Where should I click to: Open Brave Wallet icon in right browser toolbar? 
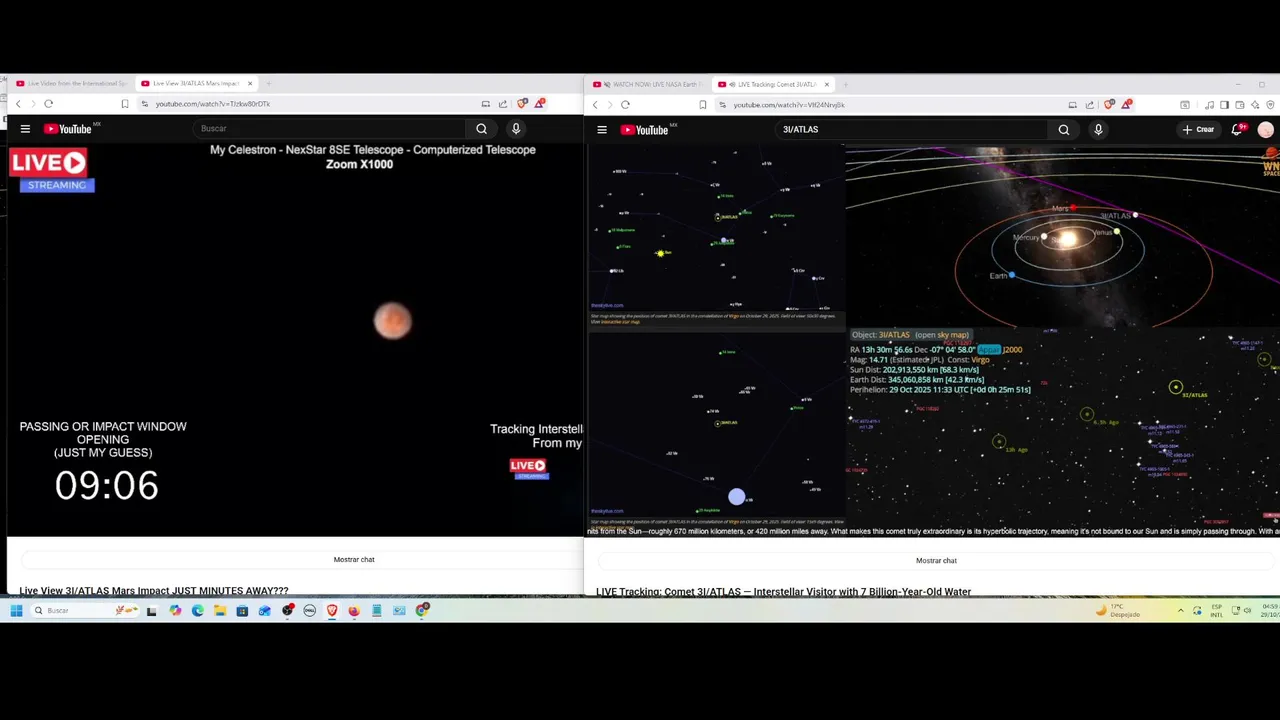[1239, 105]
